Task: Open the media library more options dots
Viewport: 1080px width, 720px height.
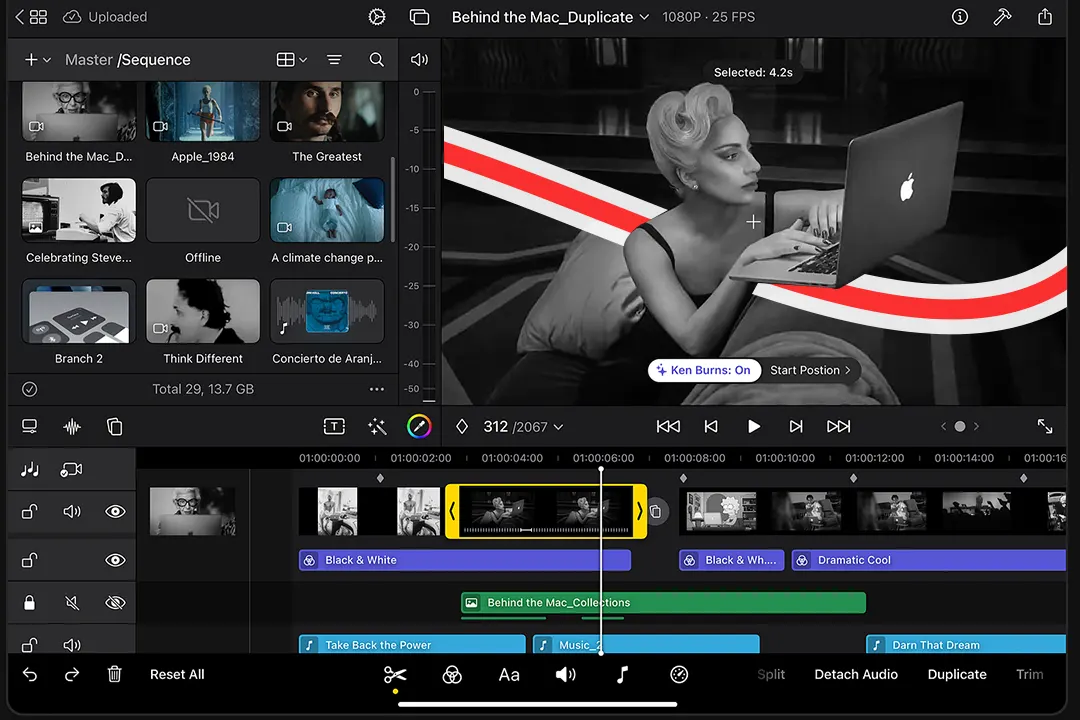Action: click(377, 389)
